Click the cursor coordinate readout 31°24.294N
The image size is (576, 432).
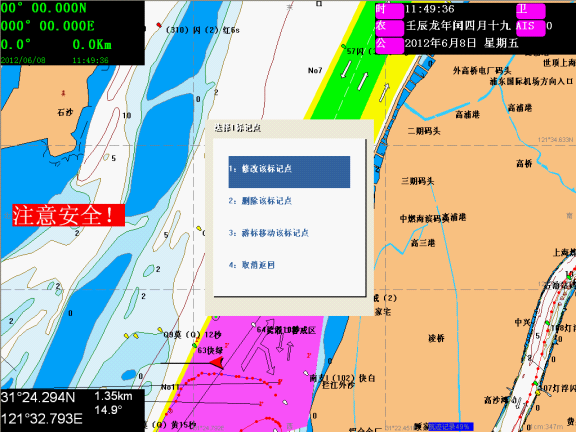[38, 397]
